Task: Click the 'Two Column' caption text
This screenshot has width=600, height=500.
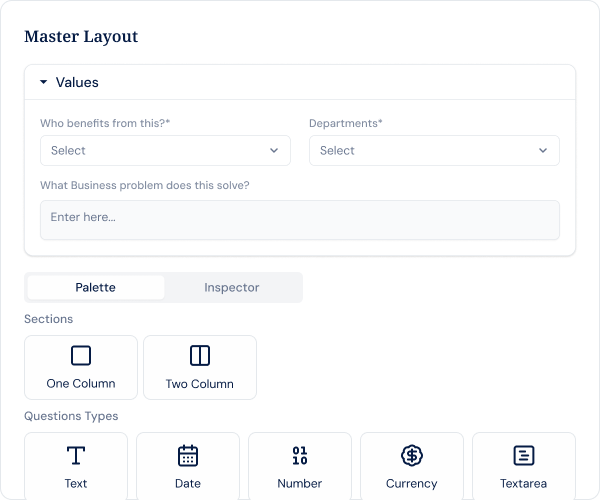Action: pos(200,384)
